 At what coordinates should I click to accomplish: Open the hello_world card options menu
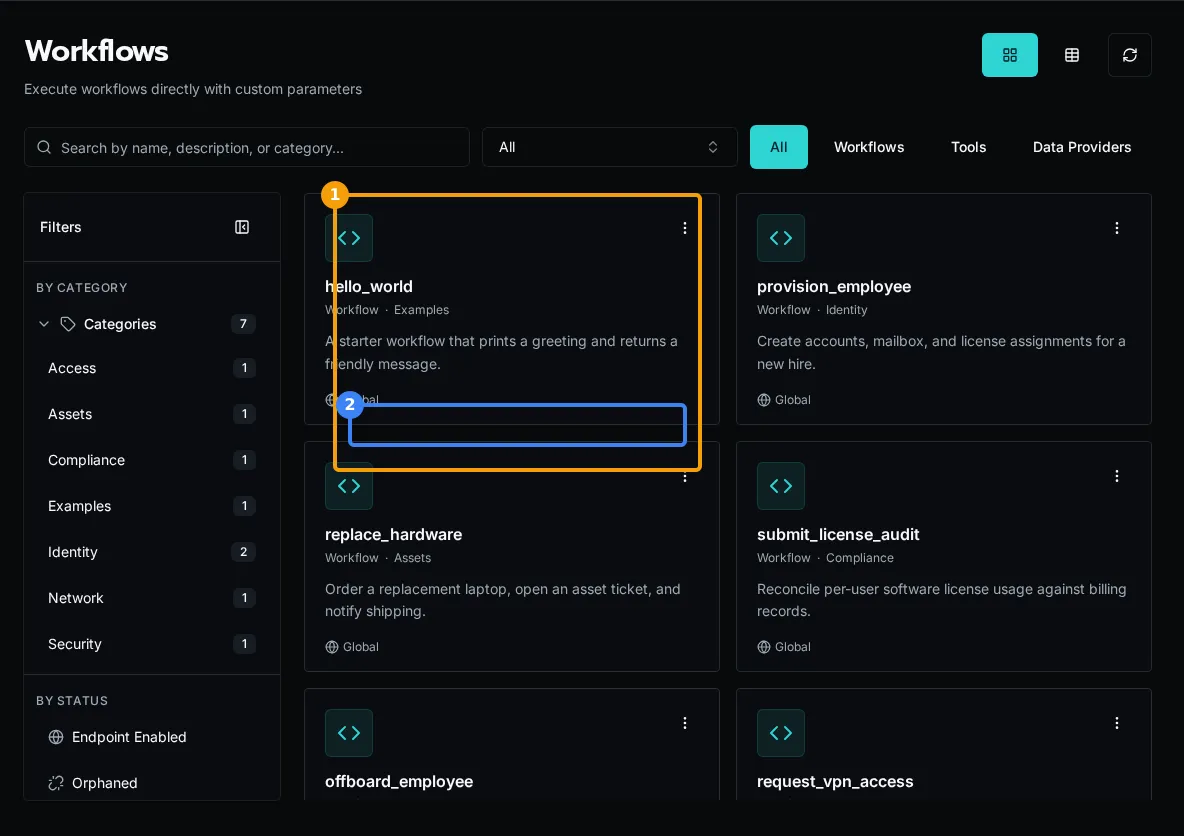pyautogui.click(x=685, y=228)
